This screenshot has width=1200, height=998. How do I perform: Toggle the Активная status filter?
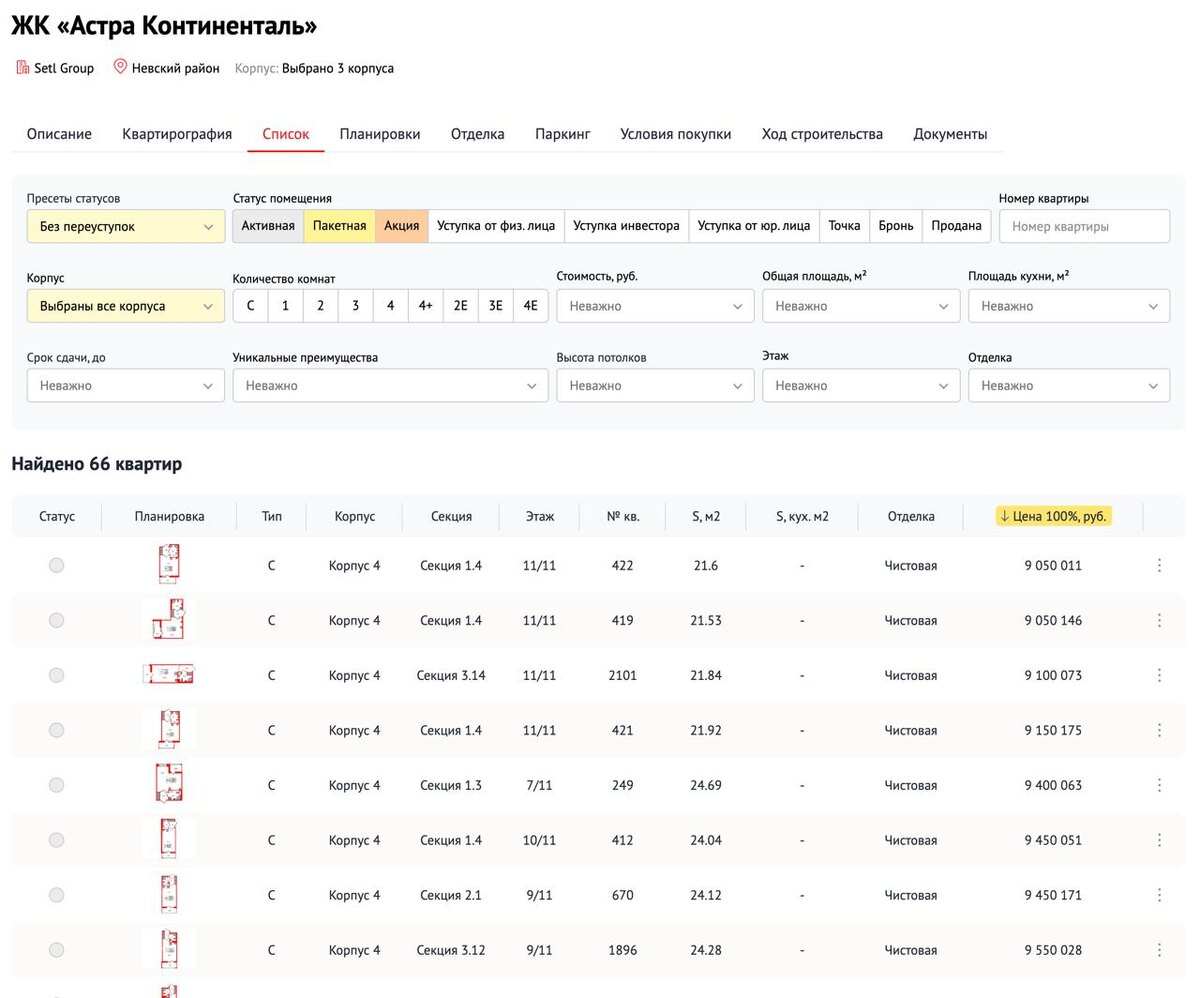click(x=268, y=226)
